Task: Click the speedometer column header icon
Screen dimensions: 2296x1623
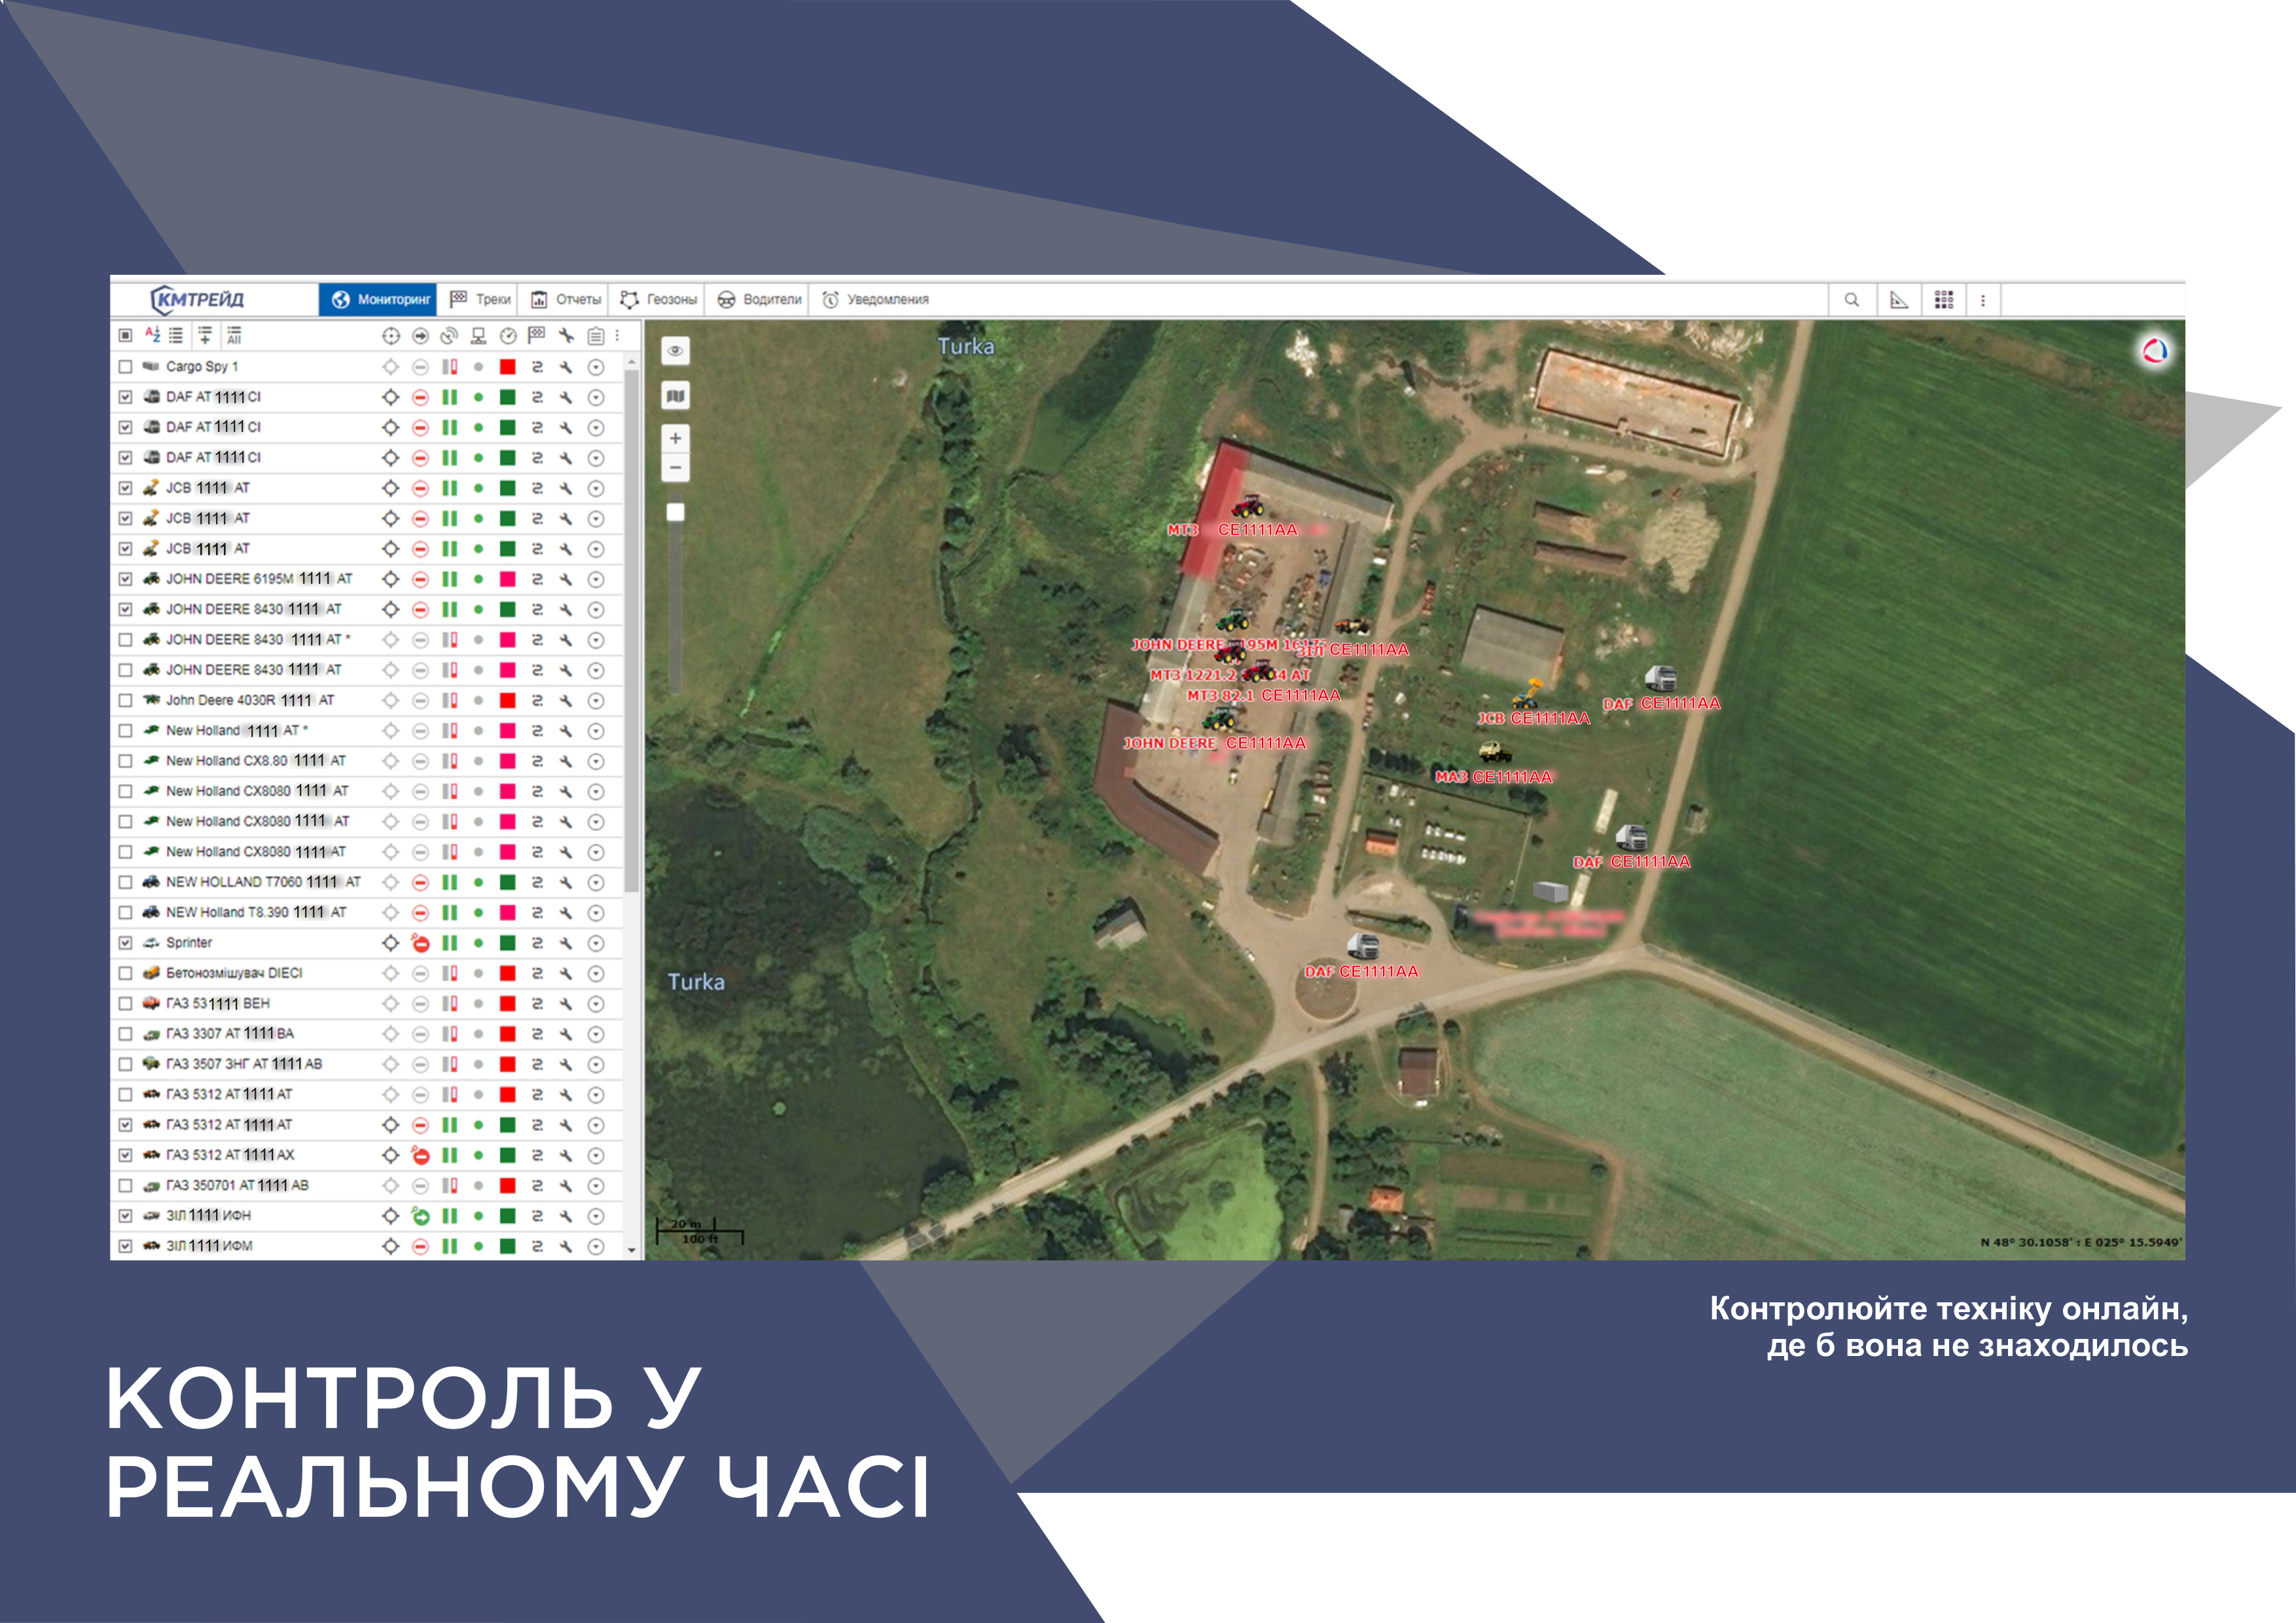Action: pos(508,336)
